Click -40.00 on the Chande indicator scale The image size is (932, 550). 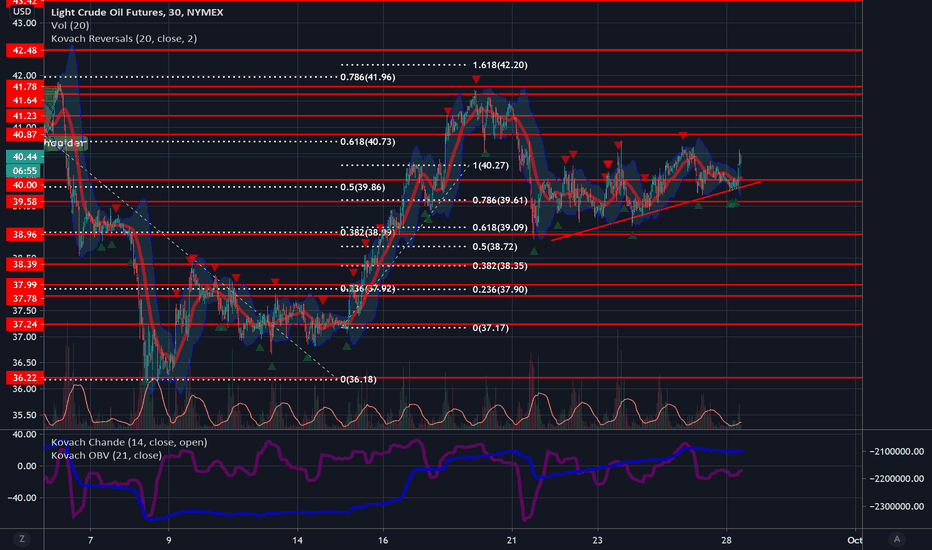(22, 498)
